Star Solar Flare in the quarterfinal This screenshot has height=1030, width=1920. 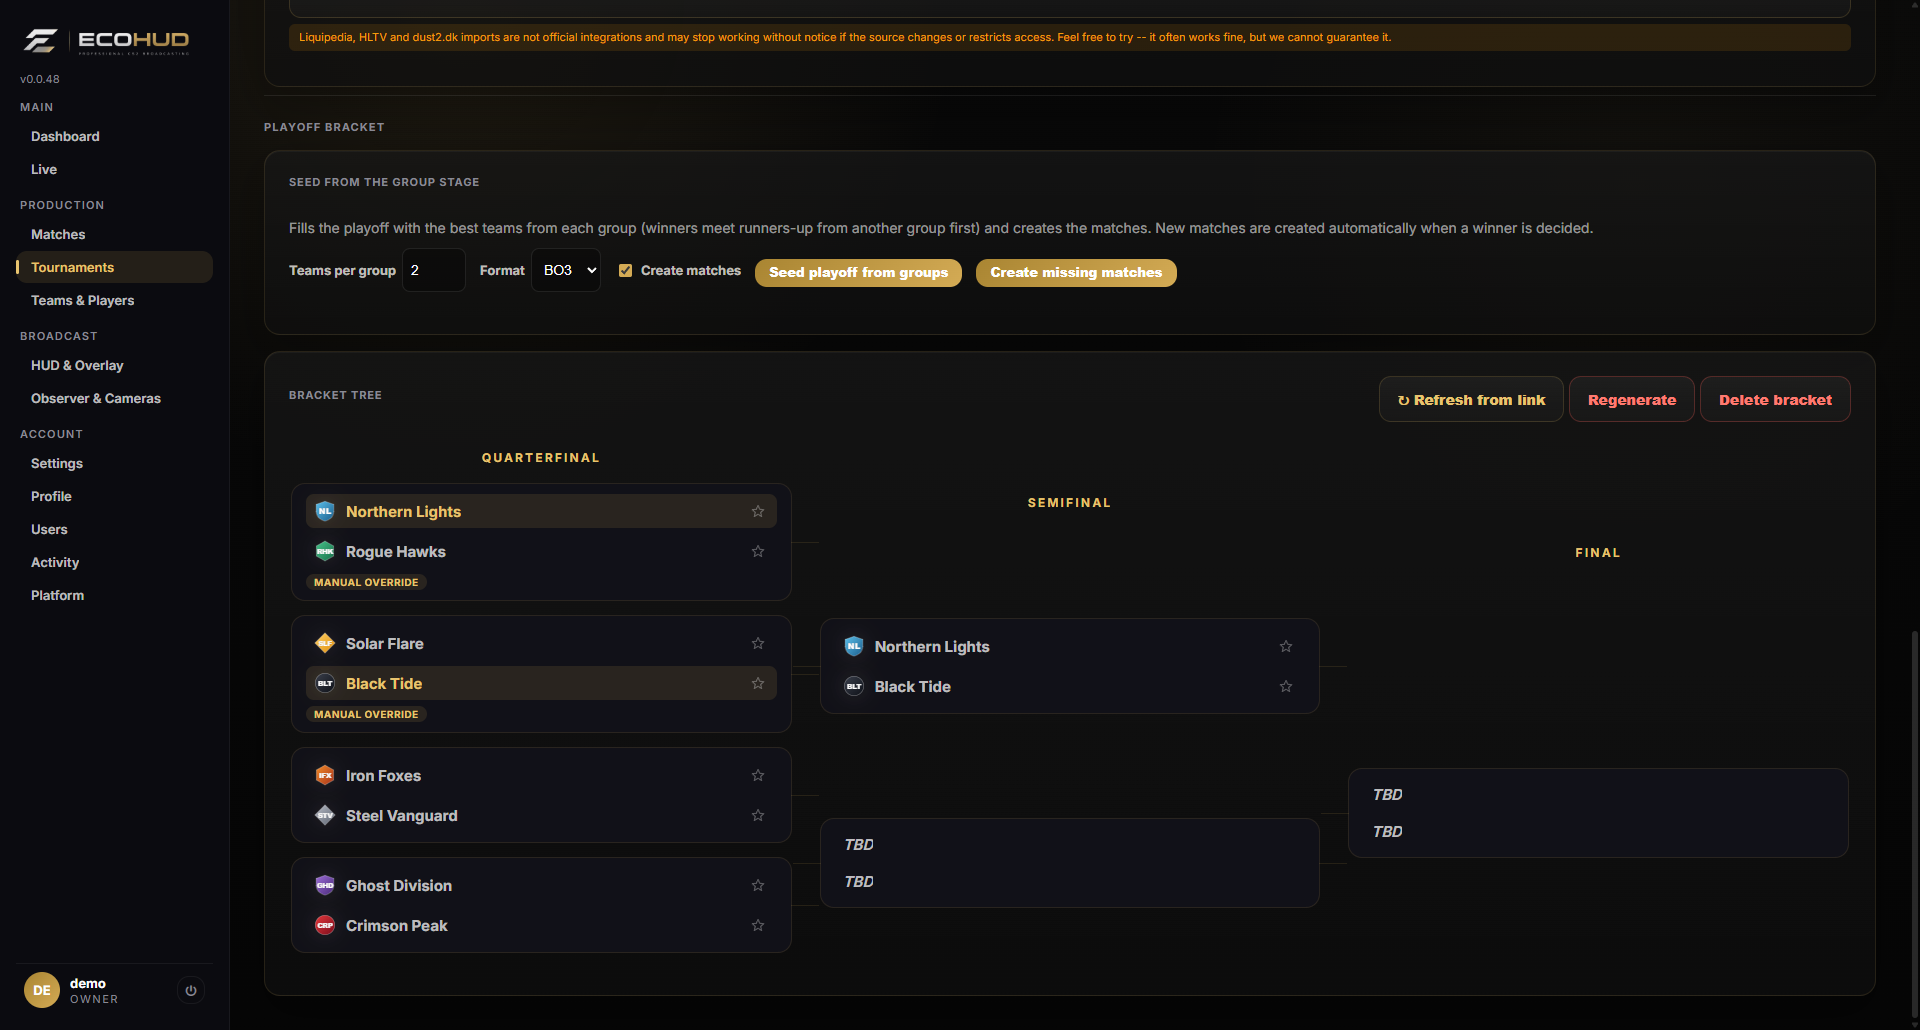pos(758,643)
